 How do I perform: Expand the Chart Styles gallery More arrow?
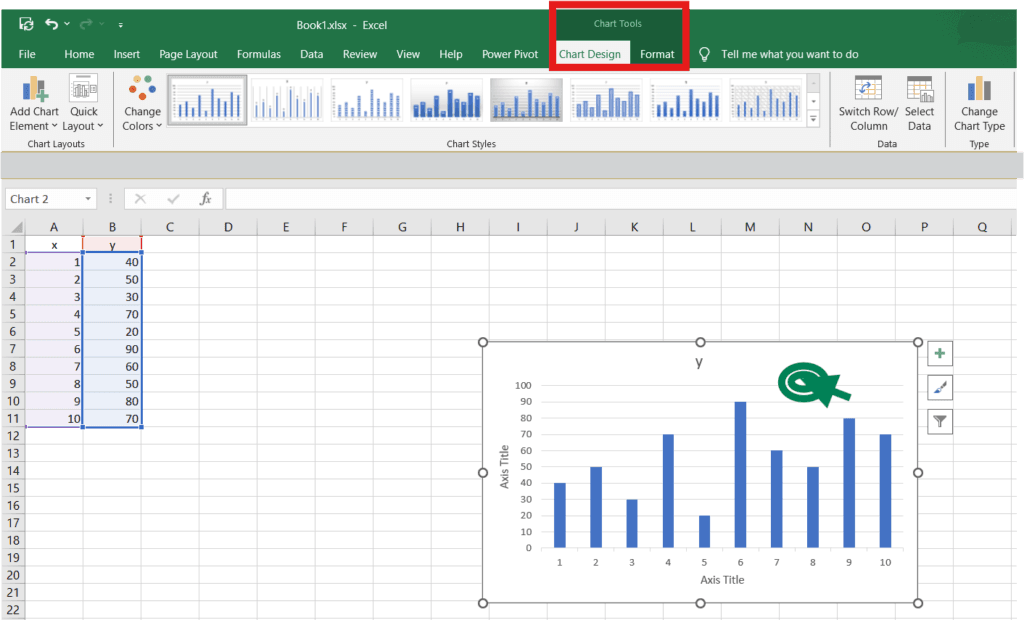click(x=814, y=117)
